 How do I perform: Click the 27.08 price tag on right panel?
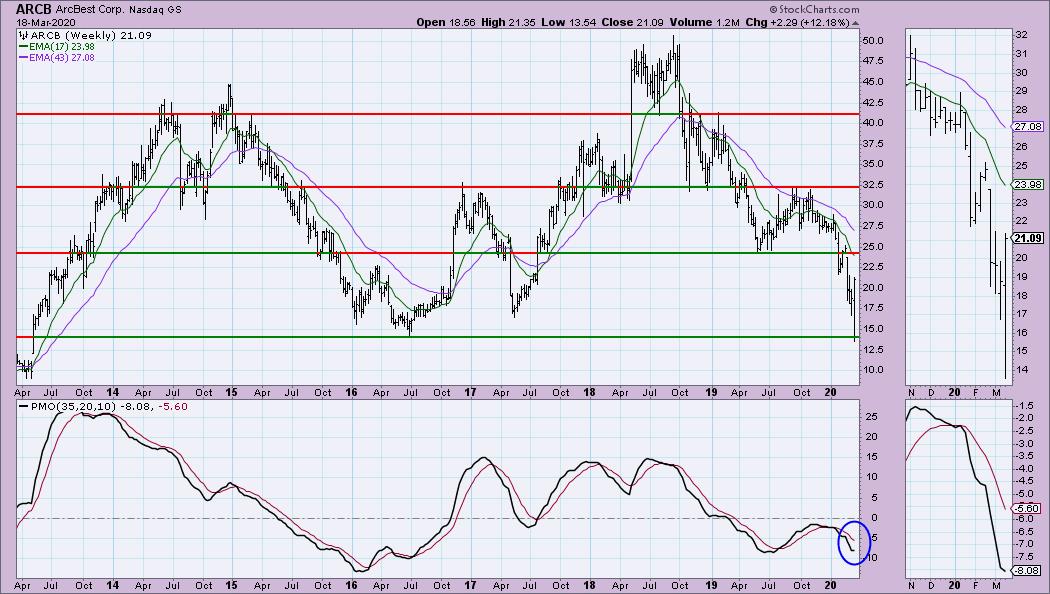pos(1027,126)
